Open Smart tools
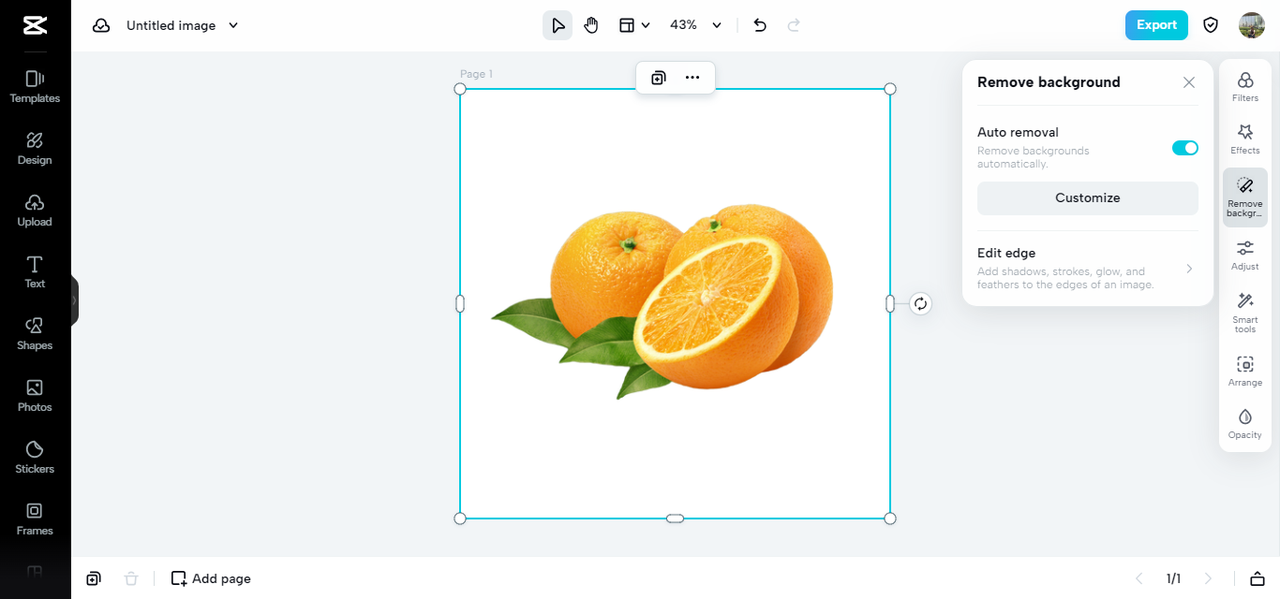 [x=1245, y=312]
